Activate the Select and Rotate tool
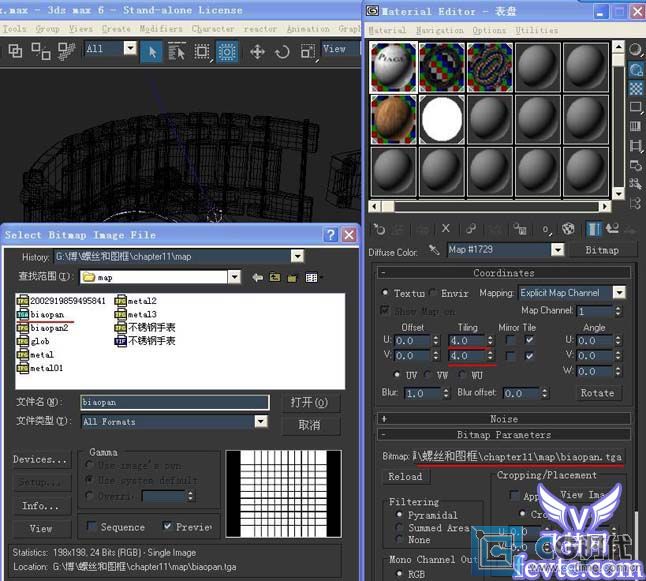 click(283, 52)
